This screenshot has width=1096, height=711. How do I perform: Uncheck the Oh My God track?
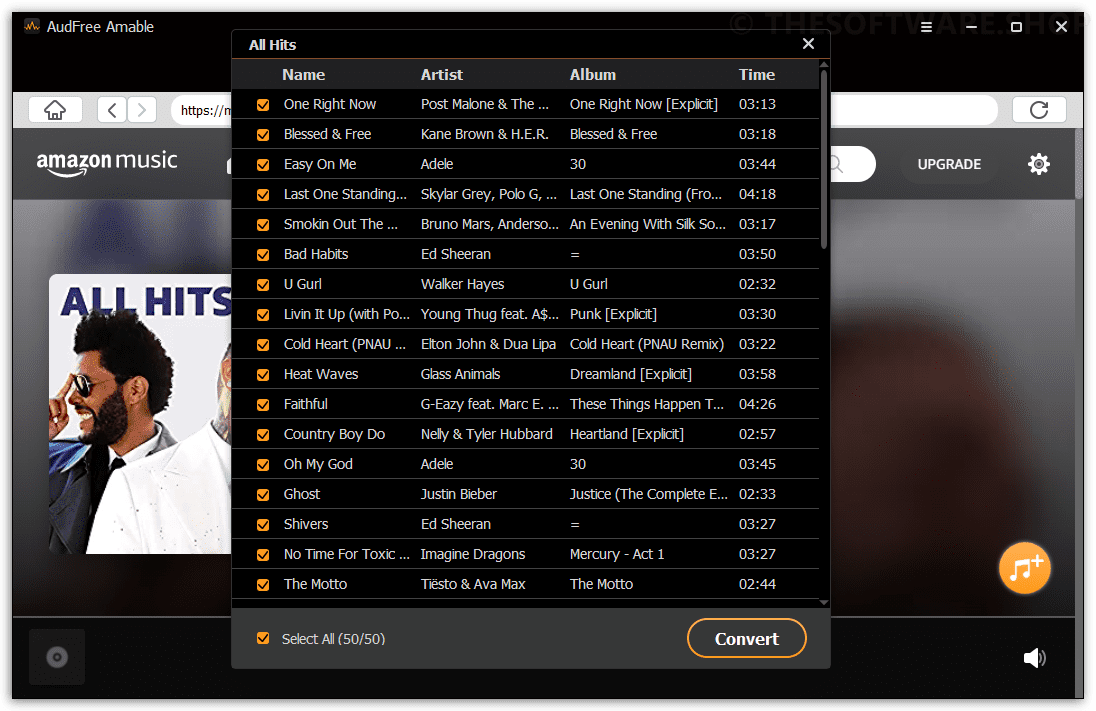point(263,466)
